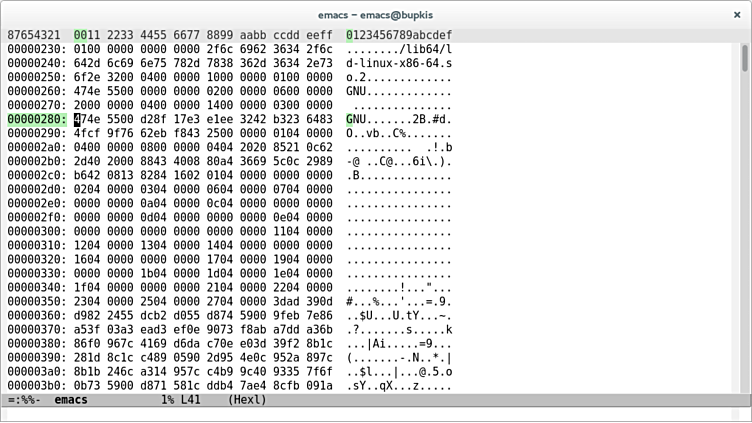Click the GNU text on row 00000260
This screenshot has height=423, width=752.
coord(357,90)
